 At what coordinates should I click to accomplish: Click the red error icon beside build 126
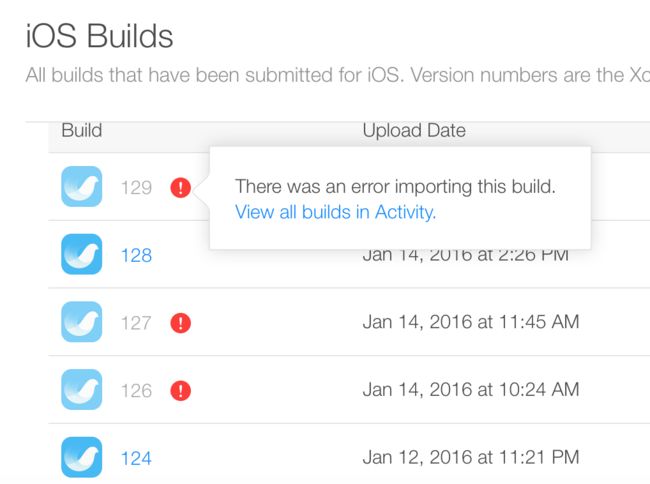click(181, 390)
